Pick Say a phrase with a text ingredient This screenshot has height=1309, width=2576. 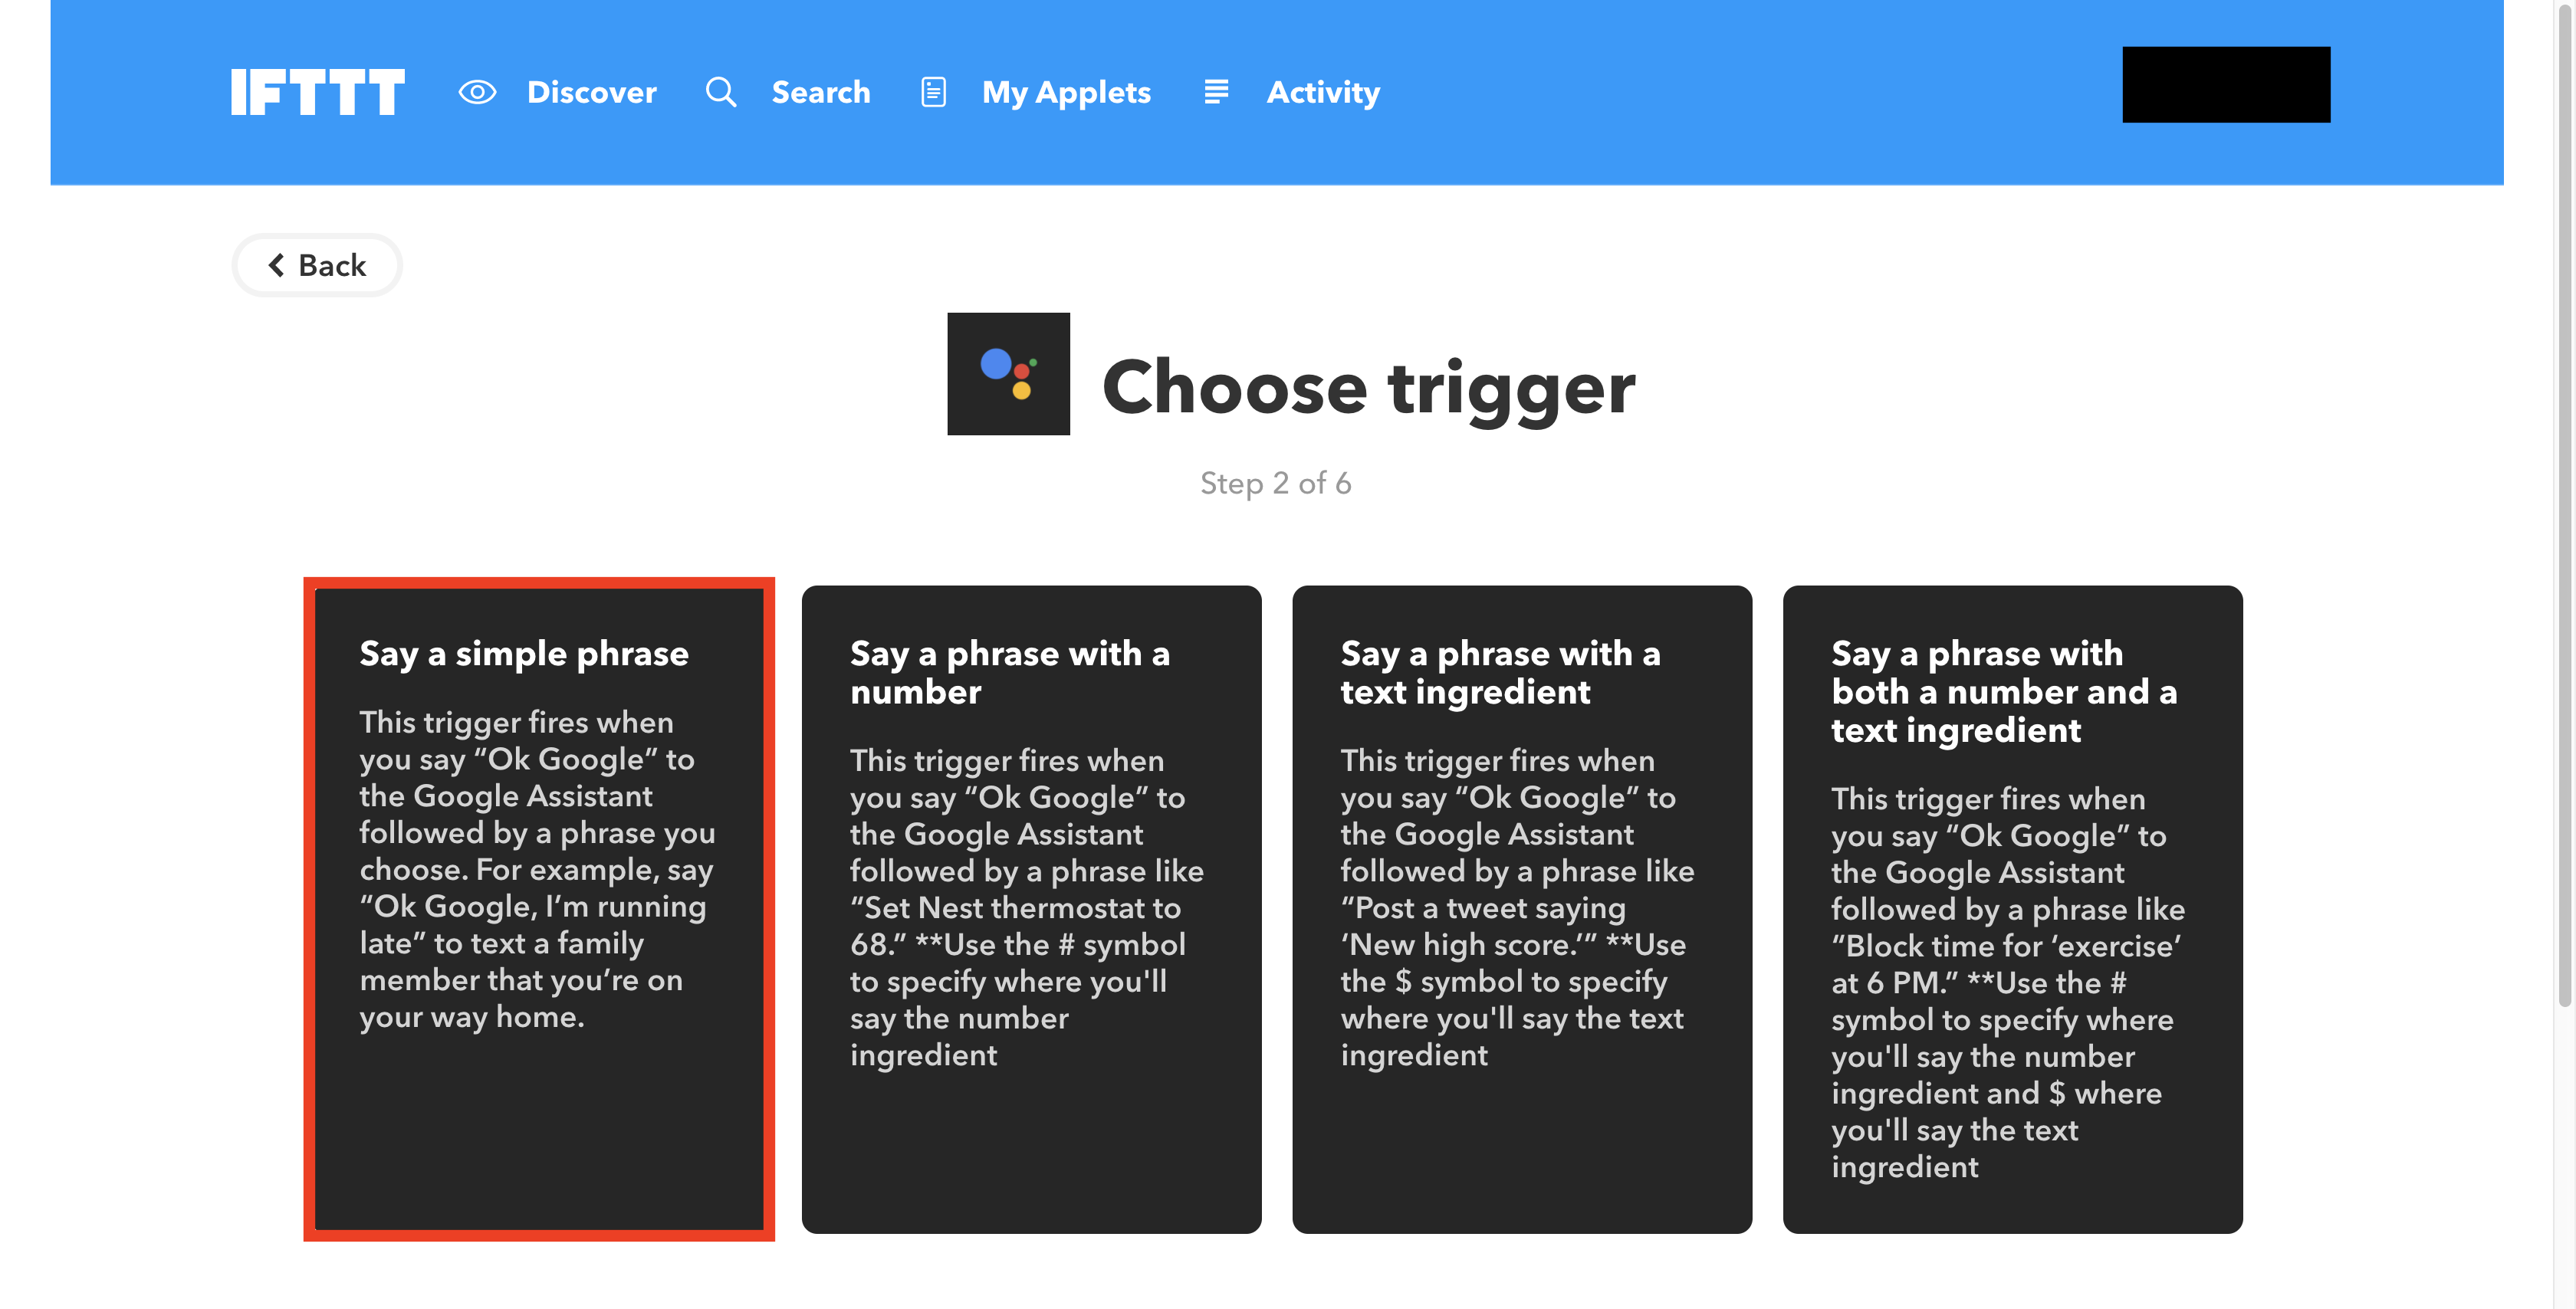coord(1522,909)
